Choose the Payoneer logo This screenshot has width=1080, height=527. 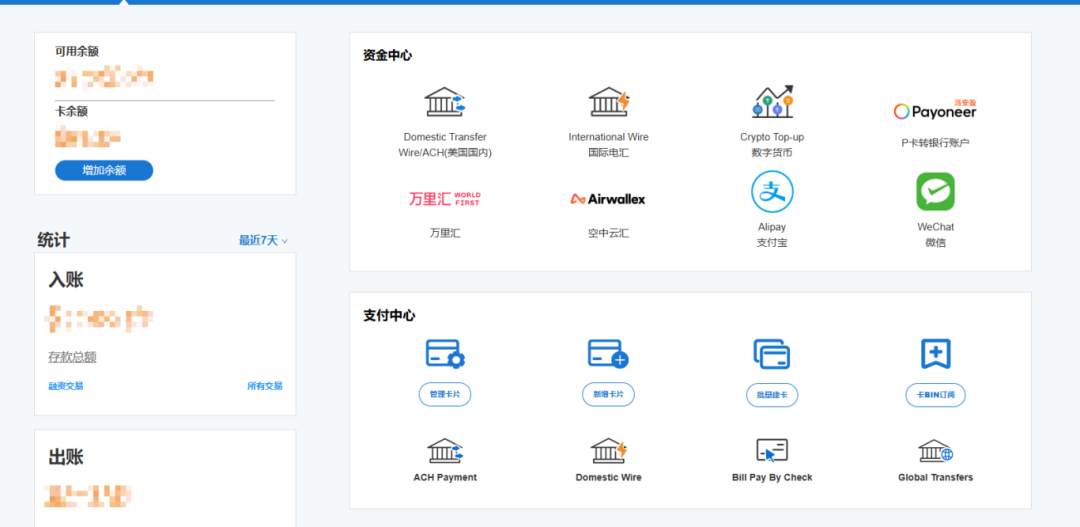pos(935,110)
